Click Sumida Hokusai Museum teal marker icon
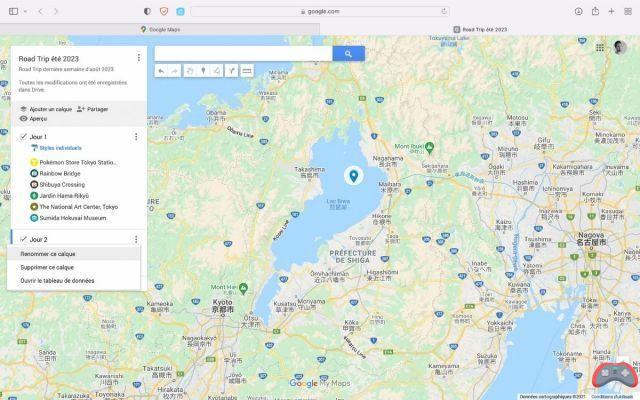Viewport: 640px width, 400px height. tap(34, 218)
